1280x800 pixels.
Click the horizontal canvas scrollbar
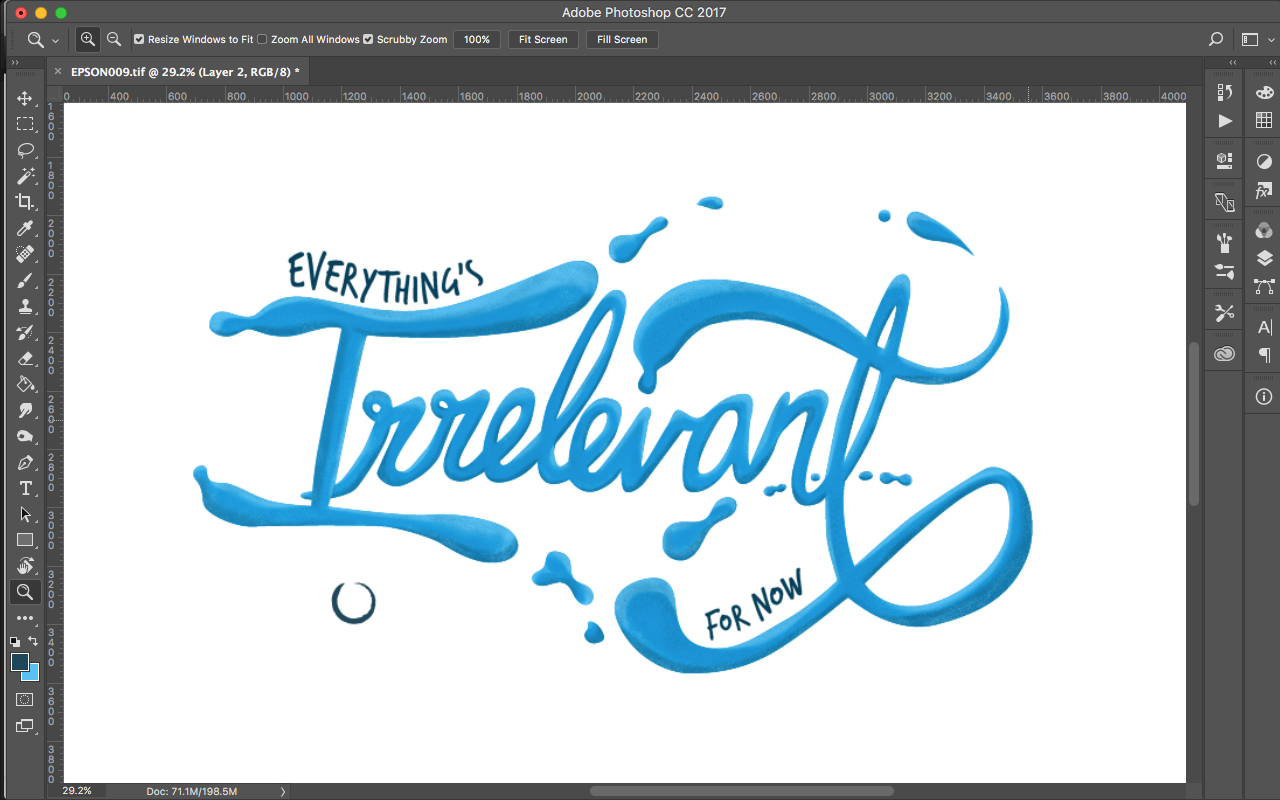click(x=740, y=791)
